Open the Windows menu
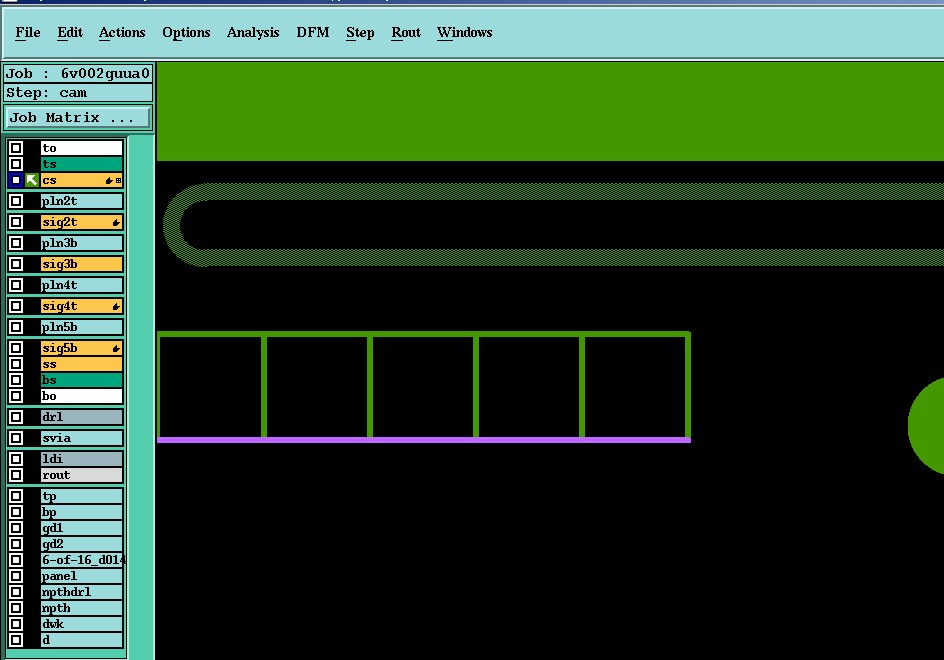Screen dimensions: 944x660 pyautogui.click(x=464, y=33)
